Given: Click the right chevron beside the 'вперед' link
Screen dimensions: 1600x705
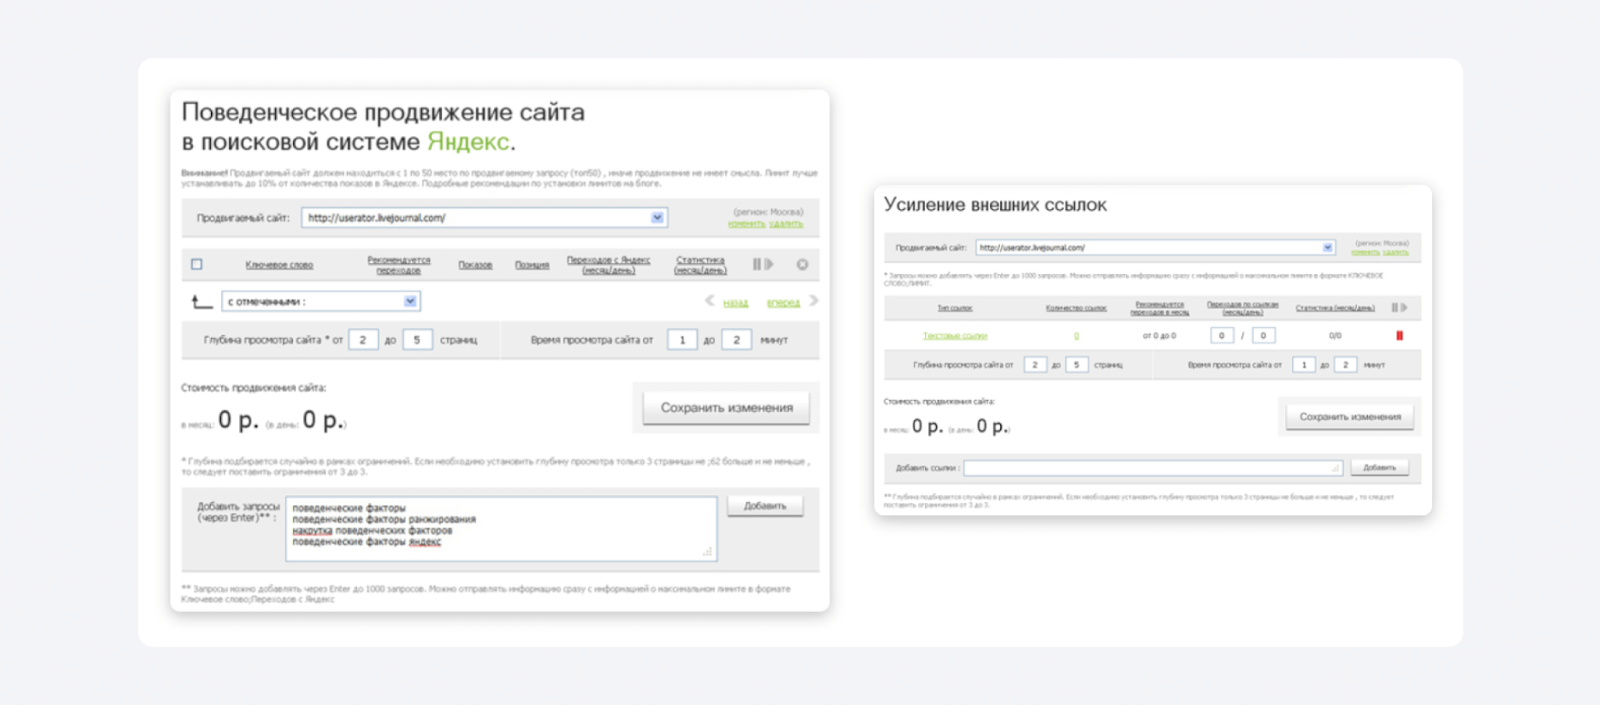Looking at the screenshot, I should pyautogui.click(x=813, y=301).
